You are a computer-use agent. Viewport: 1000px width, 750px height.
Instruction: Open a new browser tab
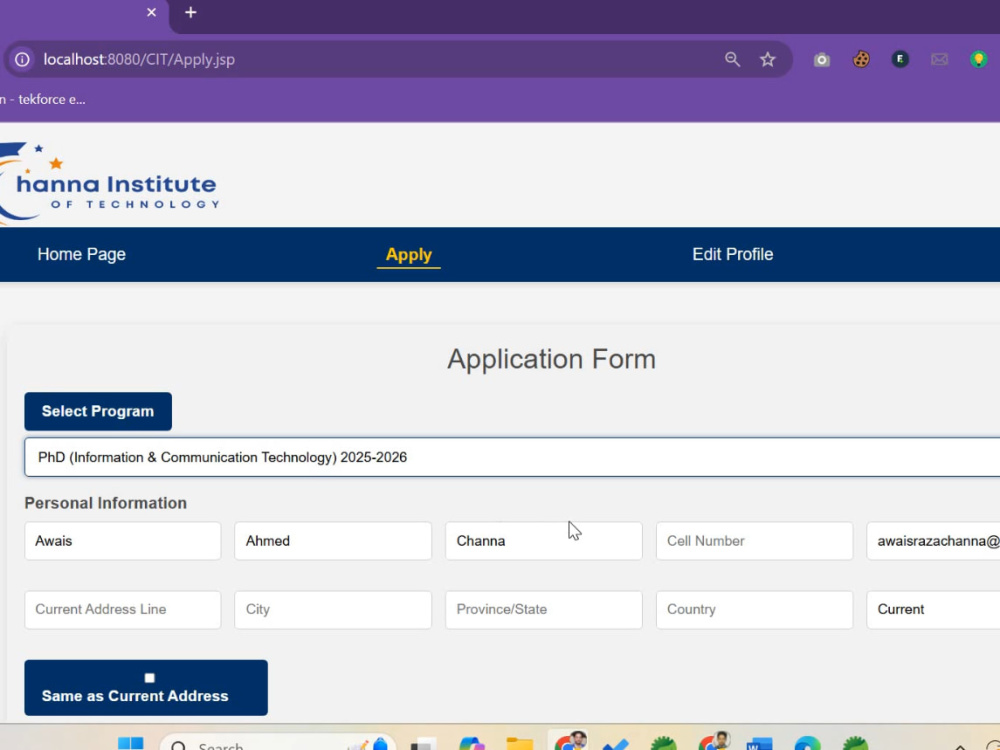tap(191, 12)
